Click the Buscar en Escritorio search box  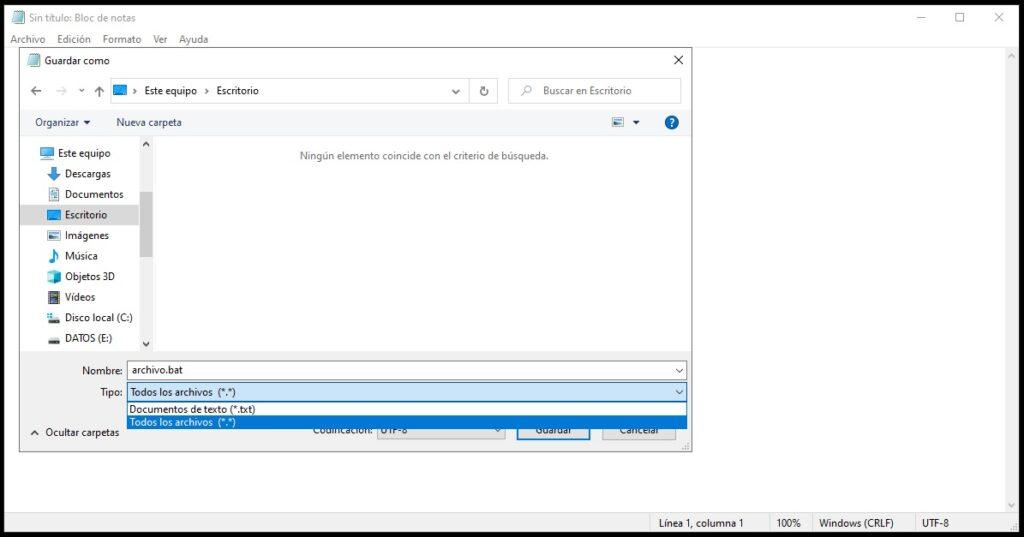pos(600,91)
